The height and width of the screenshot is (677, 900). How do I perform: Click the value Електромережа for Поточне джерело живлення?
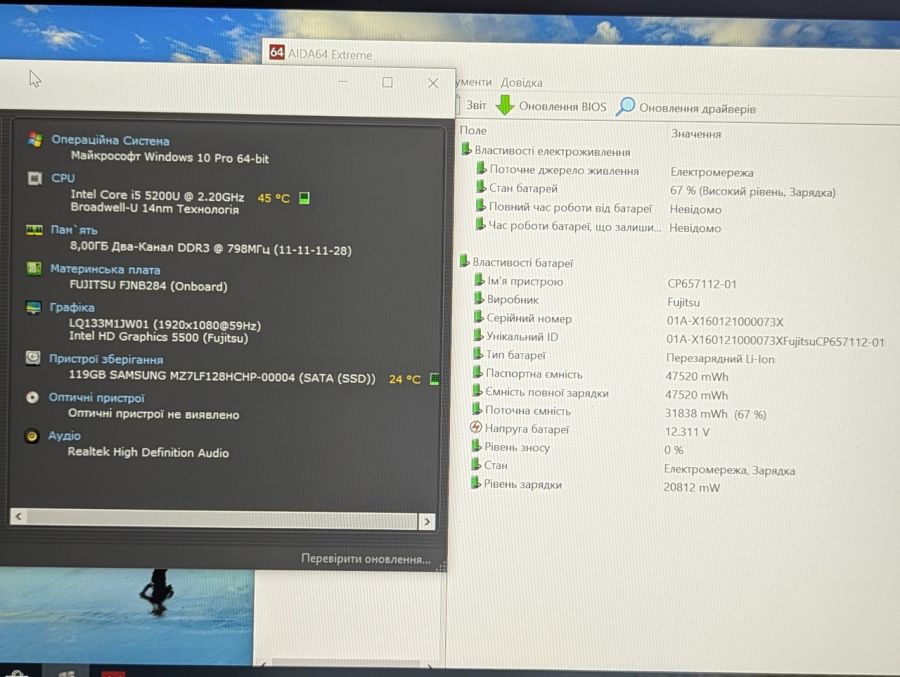tap(712, 172)
